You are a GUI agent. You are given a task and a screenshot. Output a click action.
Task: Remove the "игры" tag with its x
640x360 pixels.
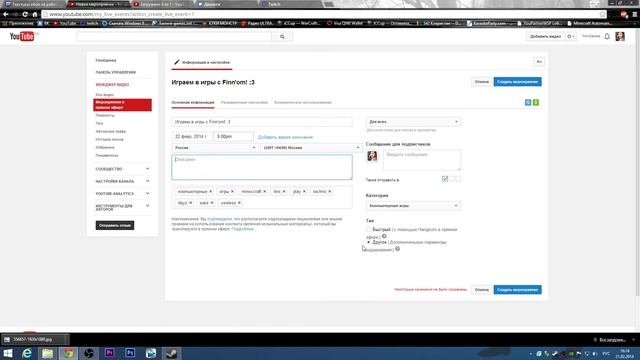[x=232, y=191]
